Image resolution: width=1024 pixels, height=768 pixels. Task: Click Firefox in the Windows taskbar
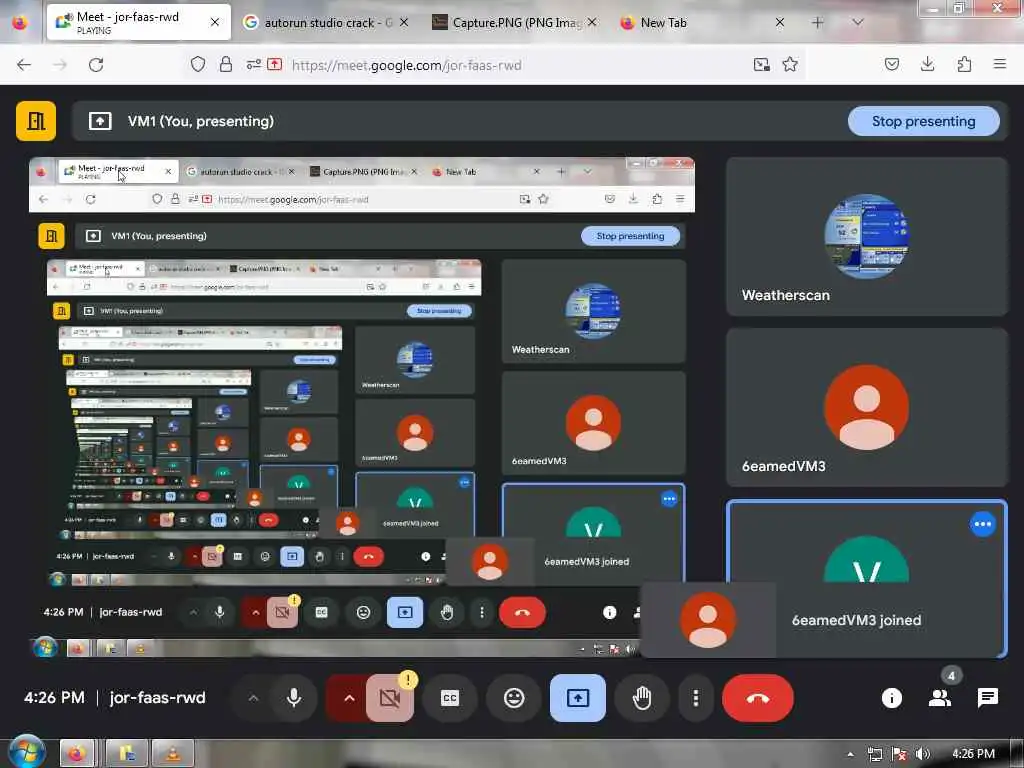click(78, 754)
